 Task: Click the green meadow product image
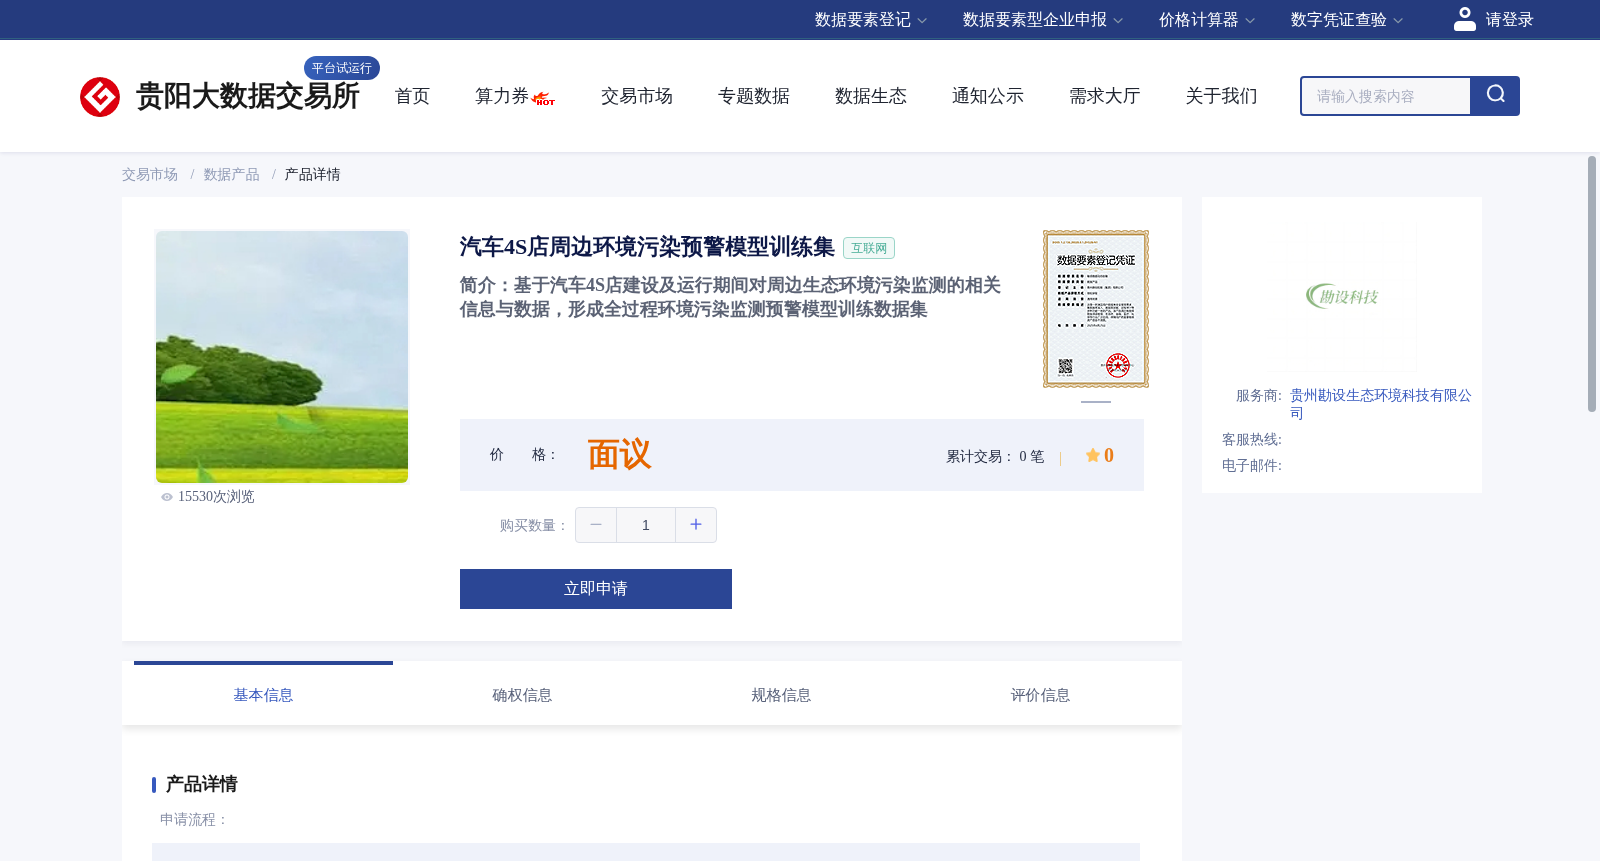click(x=282, y=357)
